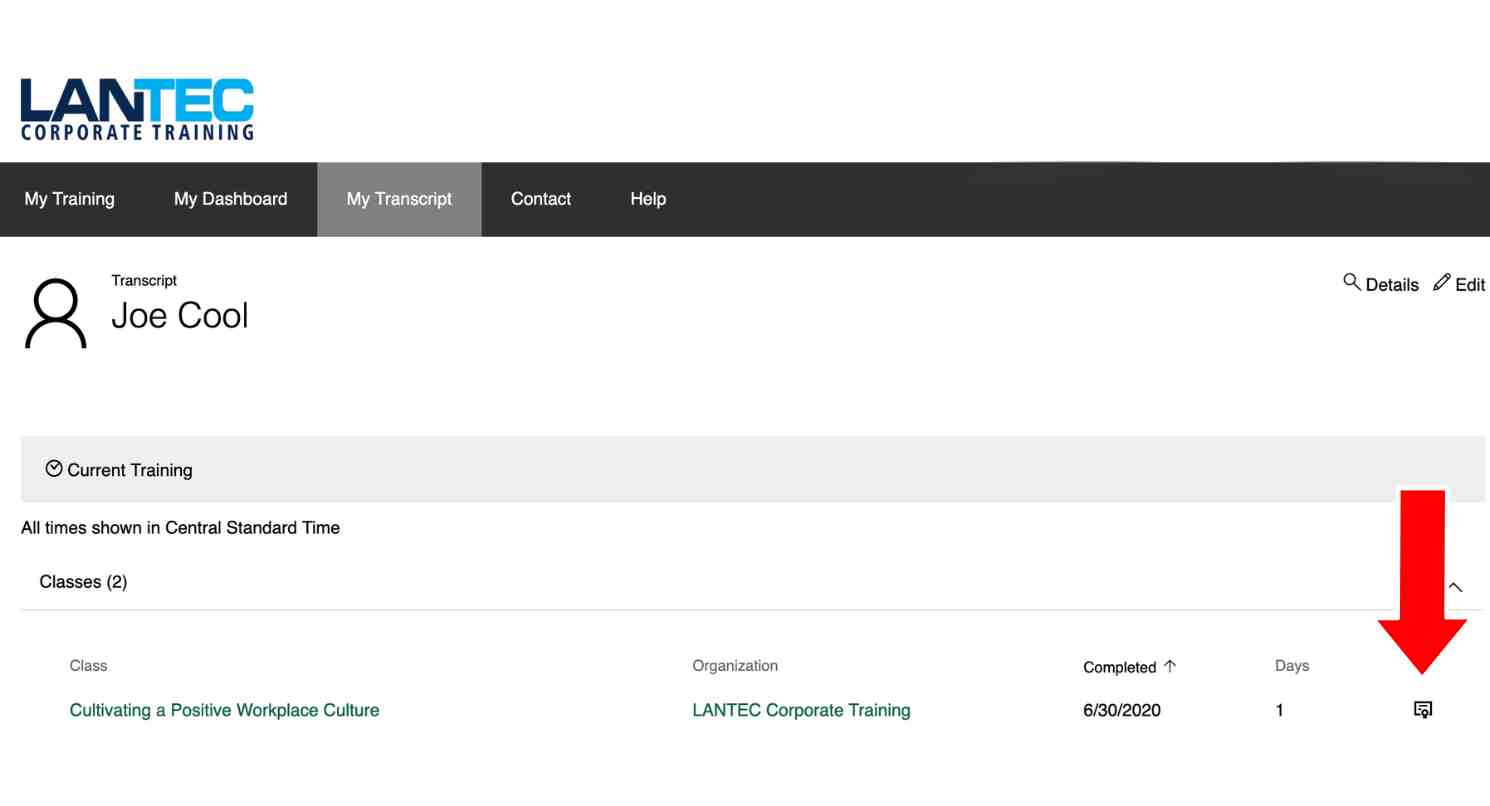Open the Help section
This screenshot has width=1490, height=806.
(648, 199)
